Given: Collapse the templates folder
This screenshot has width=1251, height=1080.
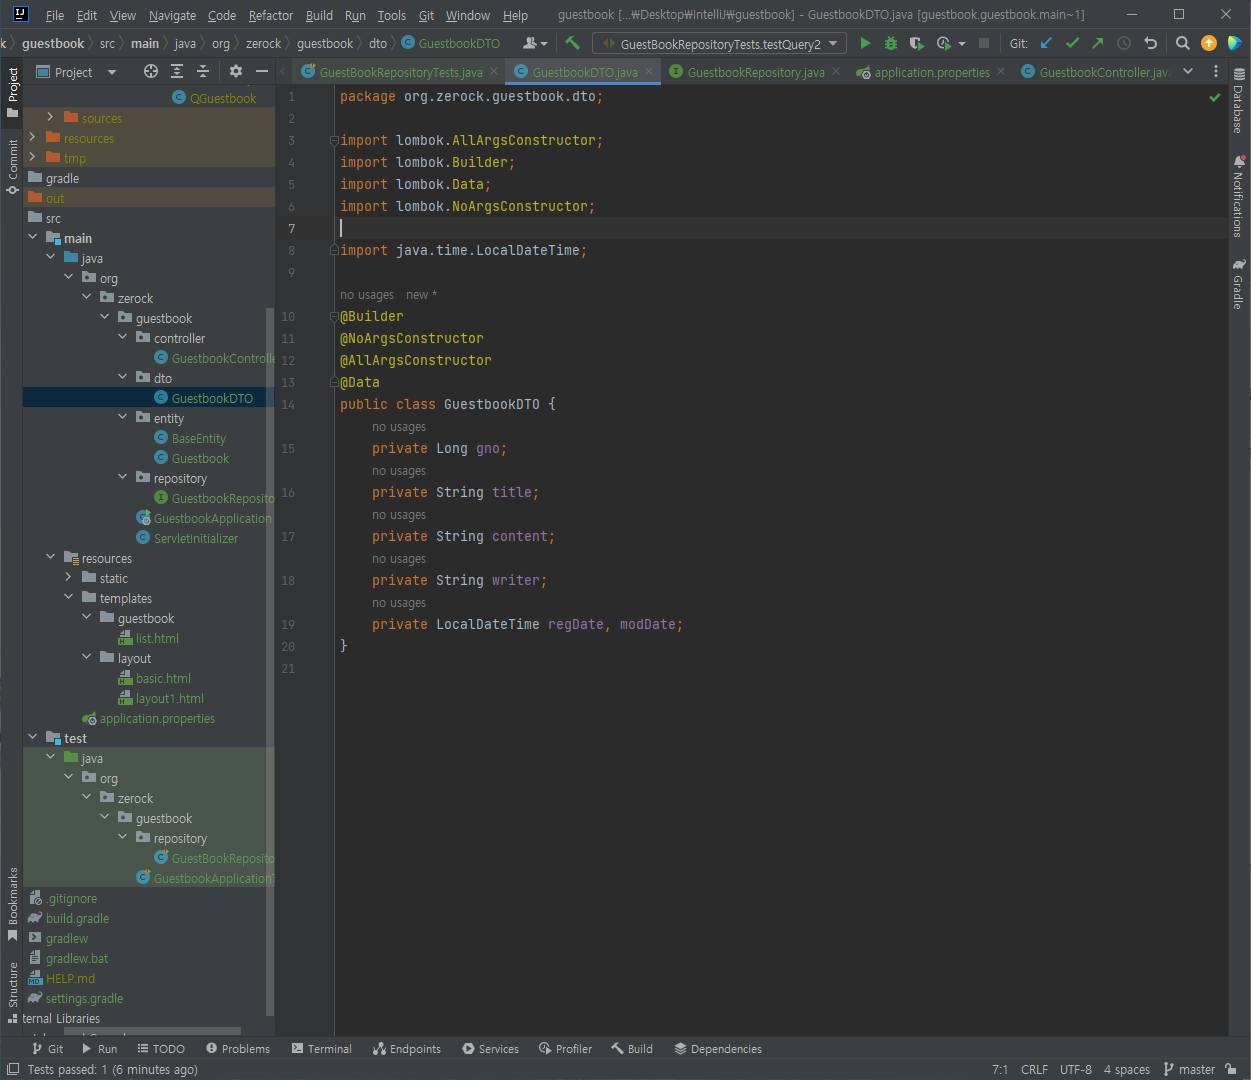Looking at the screenshot, I should (x=69, y=597).
